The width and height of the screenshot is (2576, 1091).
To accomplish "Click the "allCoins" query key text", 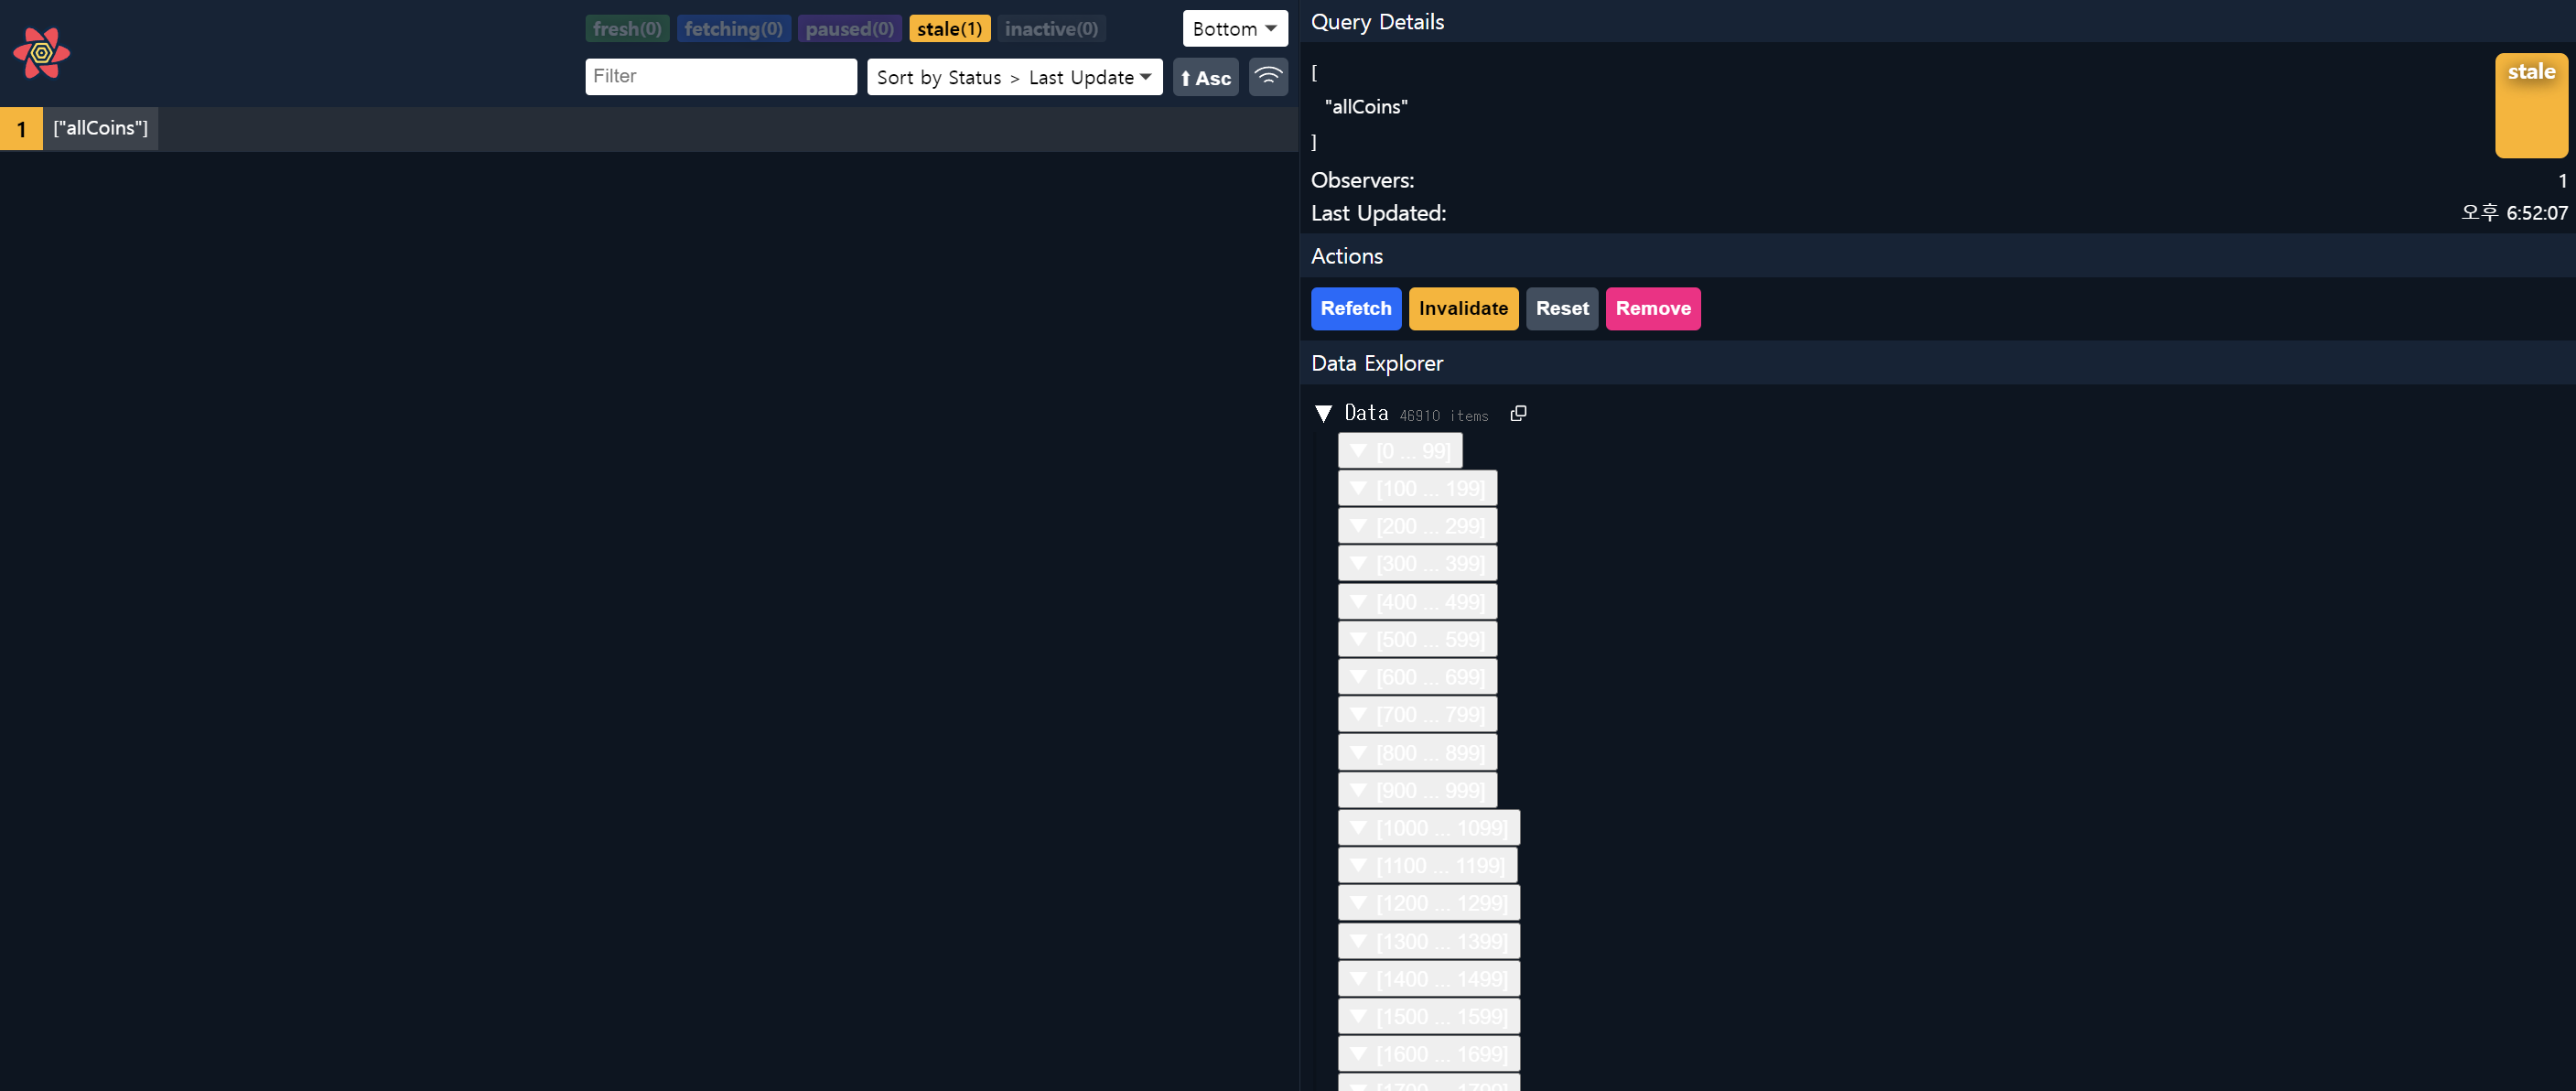I will [x=1365, y=106].
